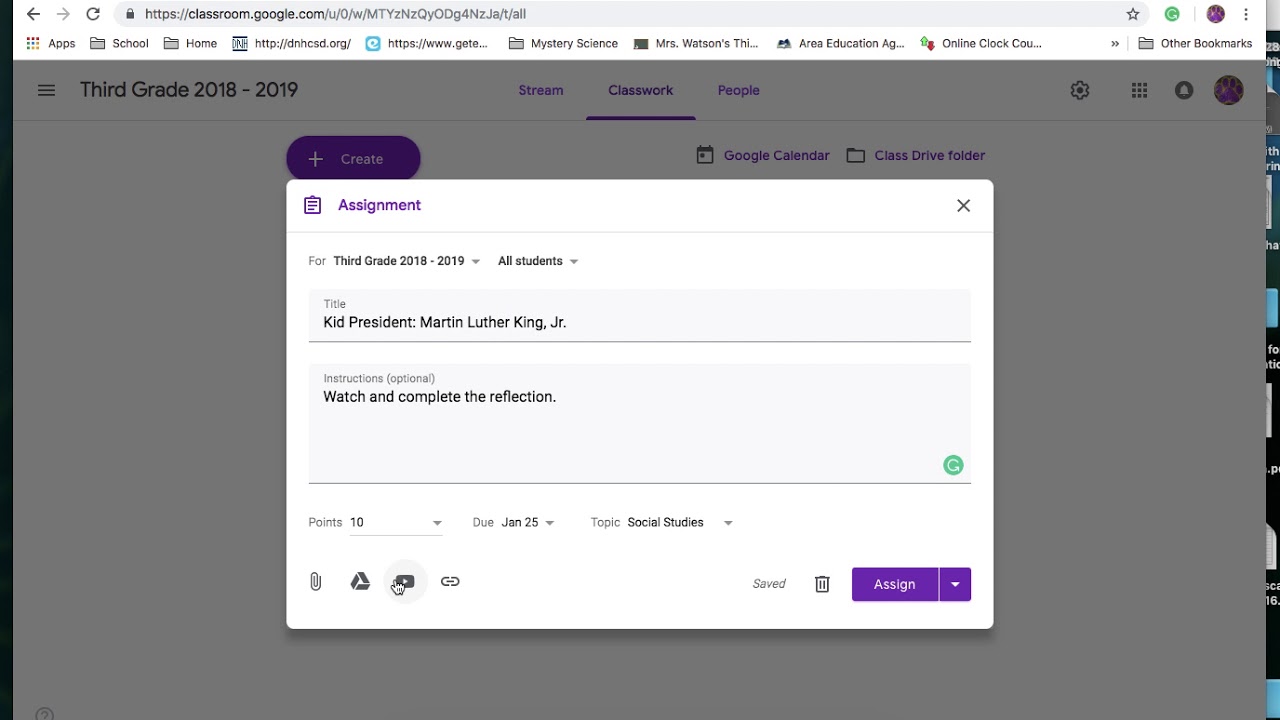
Task: Open Other Bookmarks folder
Action: 1195,43
